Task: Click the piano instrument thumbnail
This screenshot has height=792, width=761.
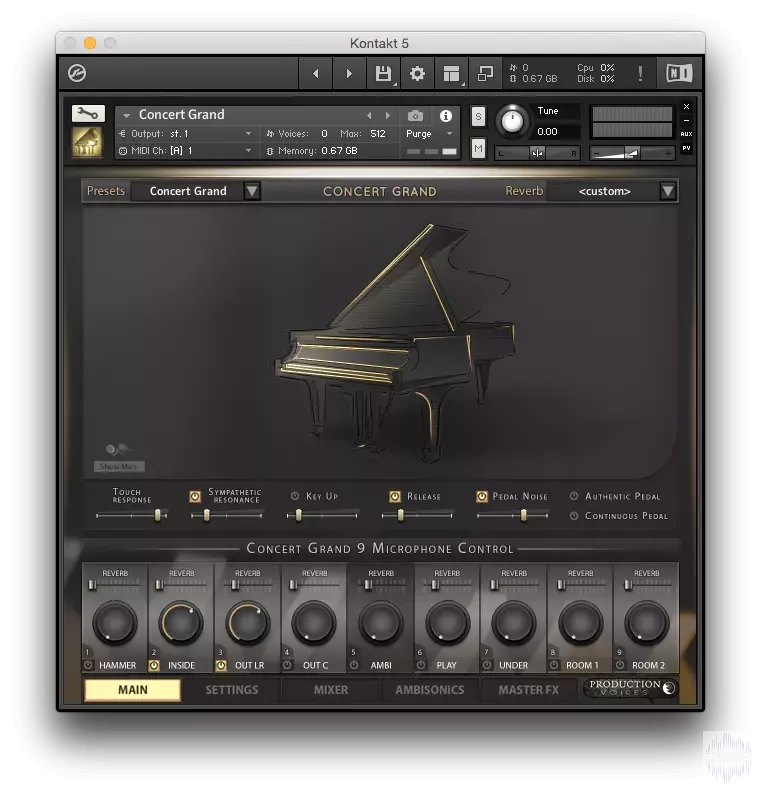Action: (87, 142)
